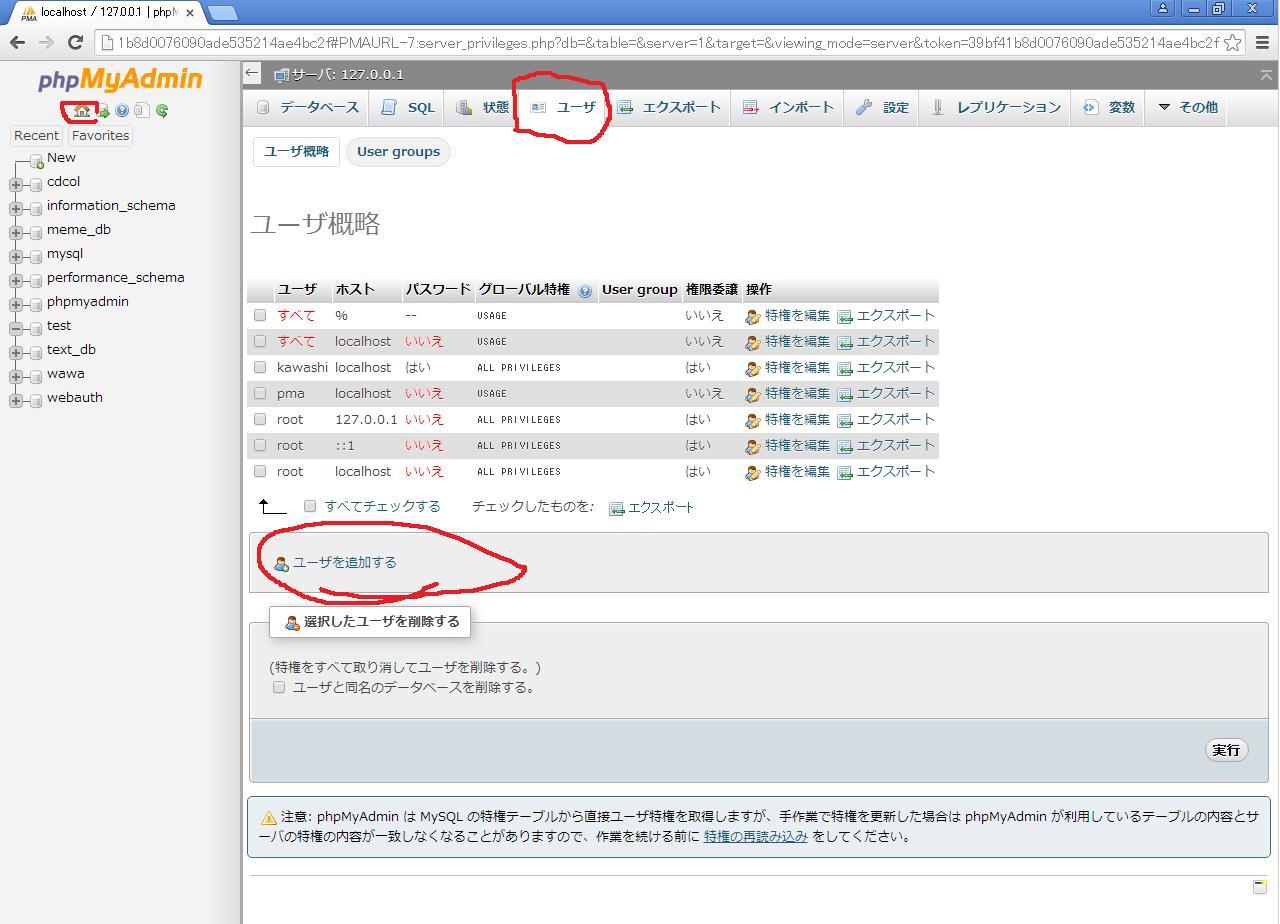Click the サーバ: 127.0.0.1 breadcrumb
This screenshot has width=1280, height=924.
click(x=348, y=75)
